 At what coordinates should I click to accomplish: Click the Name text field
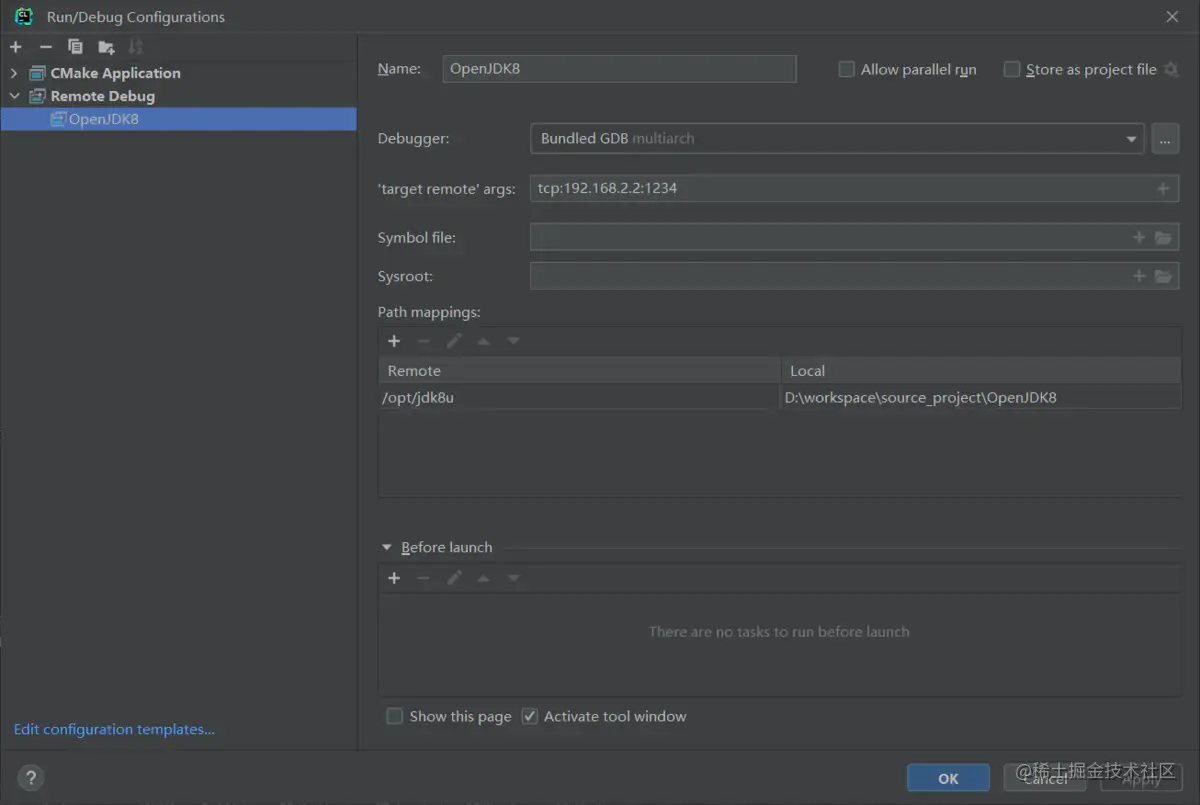click(x=619, y=69)
